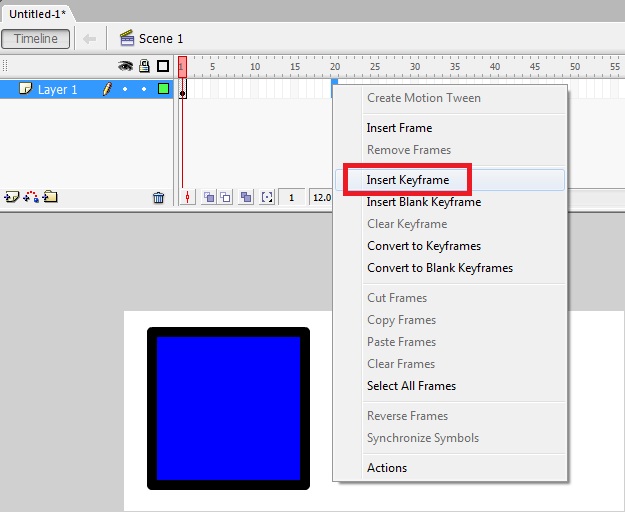Select the Layer 1 row
The height and width of the screenshot is (512, 625).
(x=86, y=89)
